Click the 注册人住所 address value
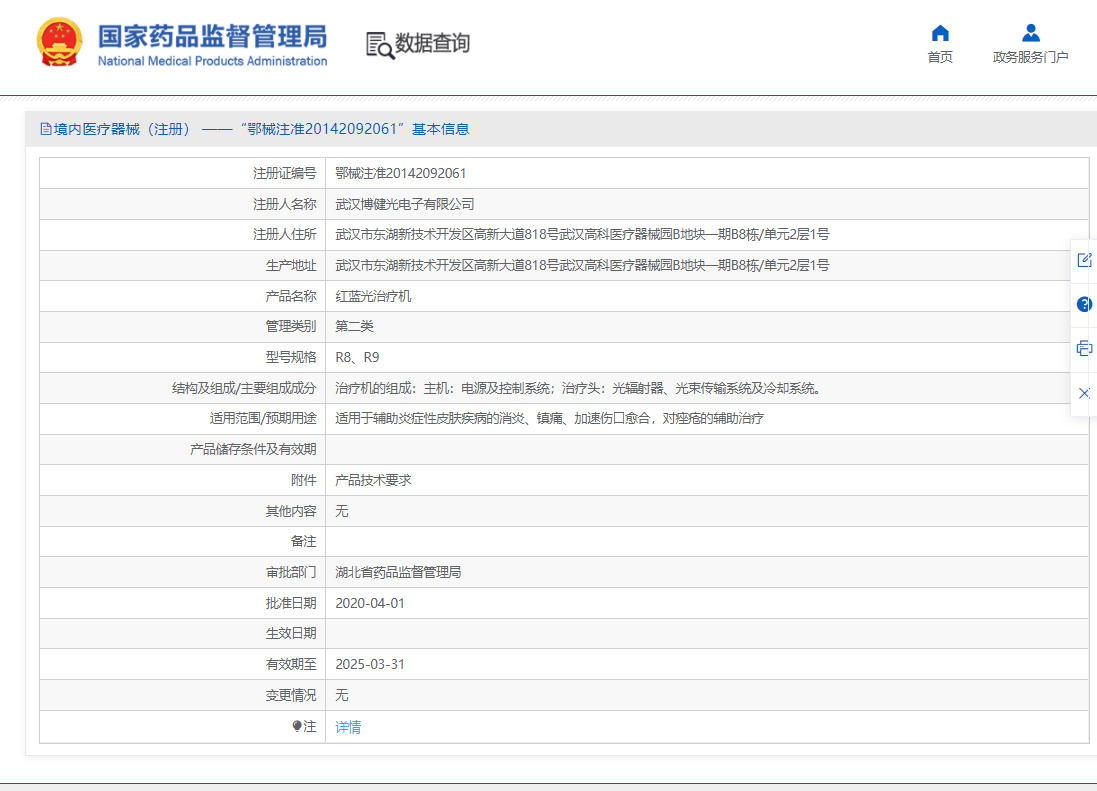Screen dimensions: 1097x791 tap(582, 234)
